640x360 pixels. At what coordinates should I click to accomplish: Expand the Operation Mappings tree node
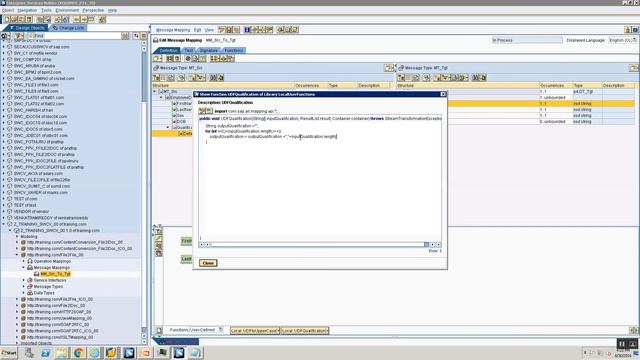click(24, 261)
